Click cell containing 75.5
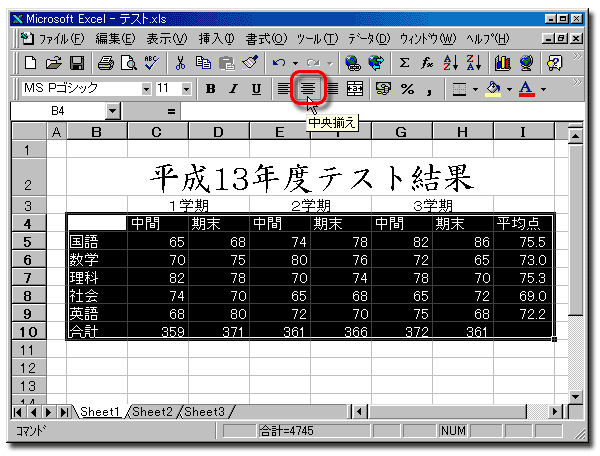The height and width of the screenshot is (456, 600). pos(523,242)
